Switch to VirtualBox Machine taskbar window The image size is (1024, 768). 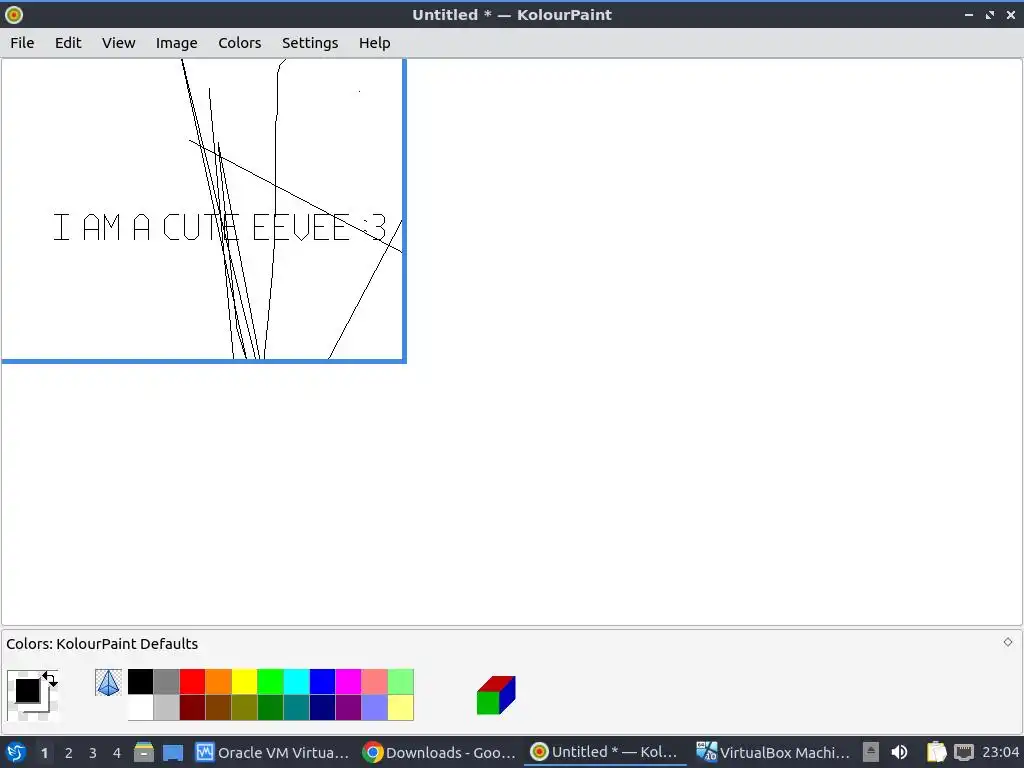coord(773,752)
